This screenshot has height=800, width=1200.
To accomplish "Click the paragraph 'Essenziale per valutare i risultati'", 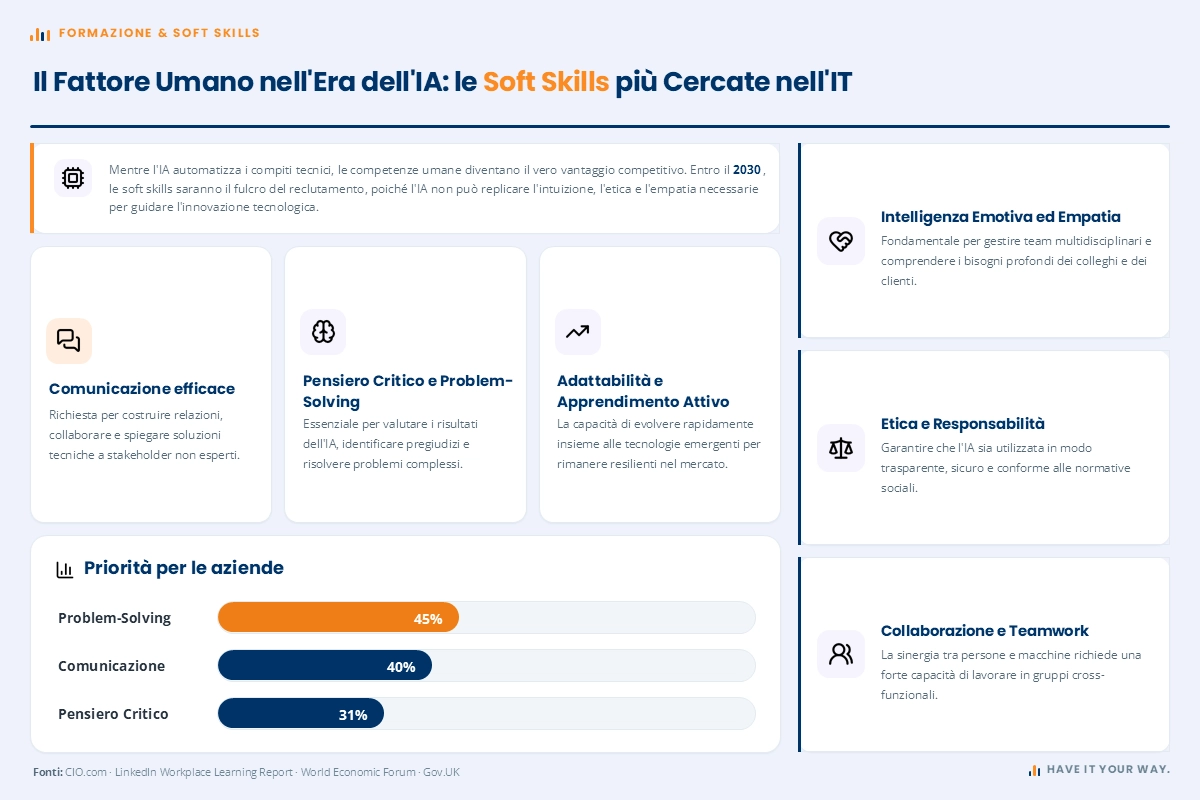I will pos(392,444).
